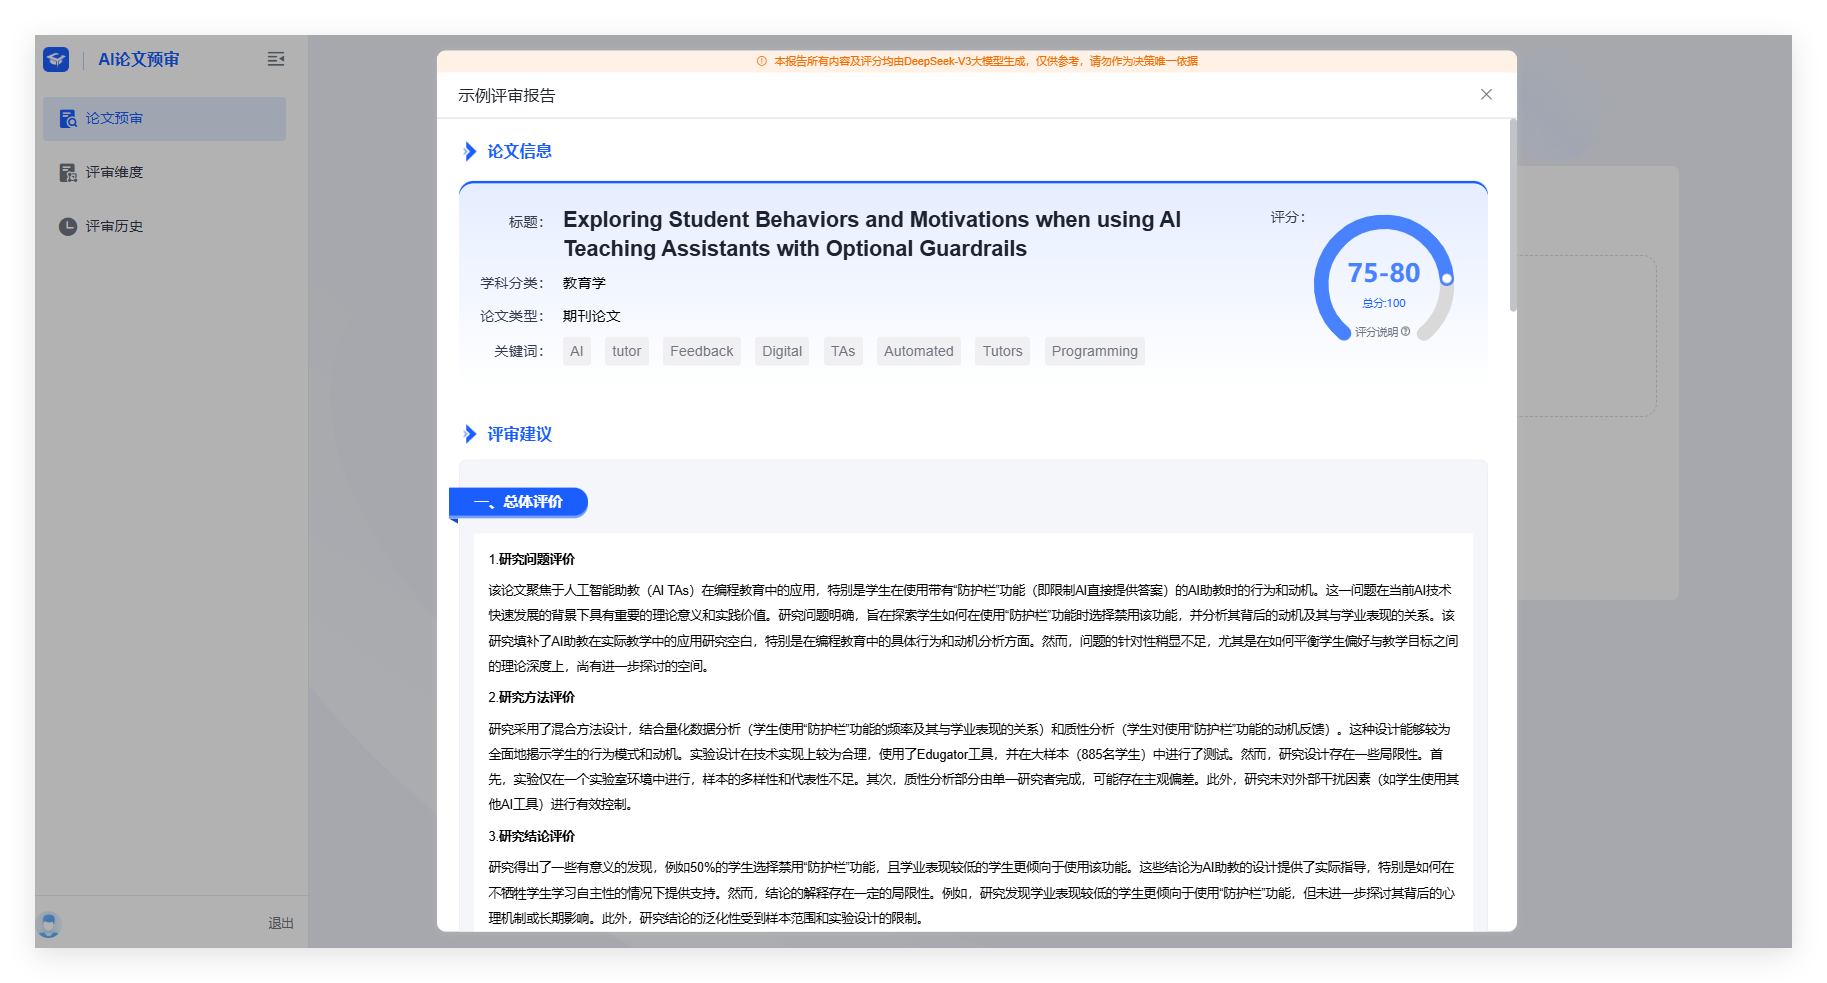
Task: Click the 一、总体评价 section label
Action: click(x=519, y=502)
